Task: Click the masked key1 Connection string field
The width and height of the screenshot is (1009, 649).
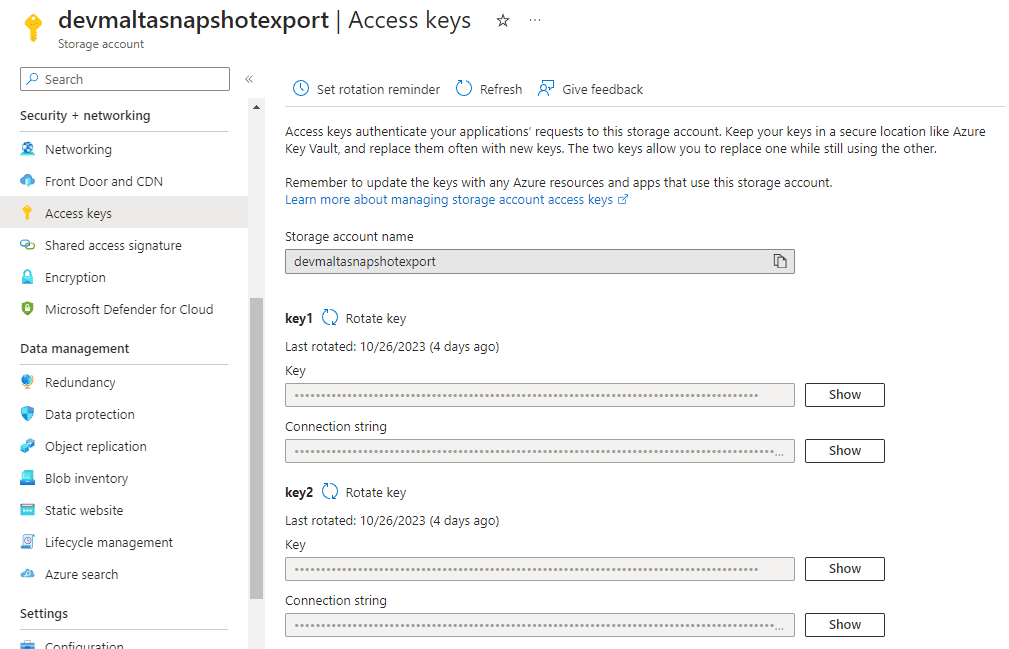Action: click(x=540, y=451)
